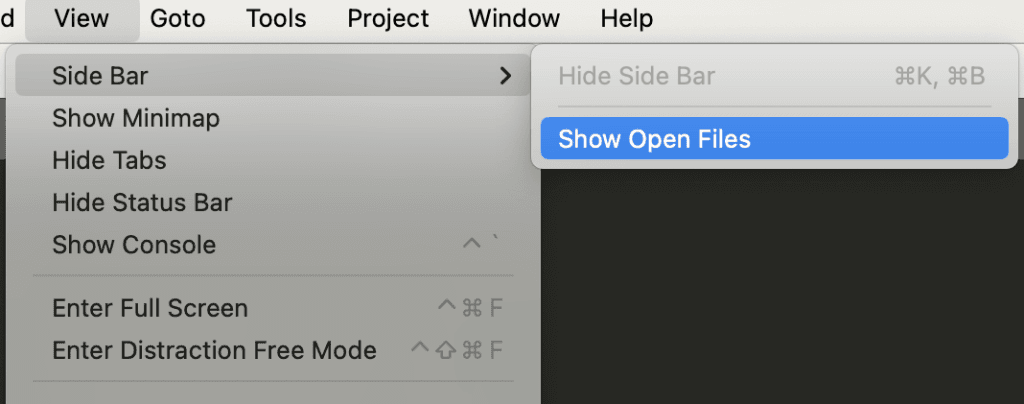Toggle Show Minimap in the View menu

click(x=136, y=118)
